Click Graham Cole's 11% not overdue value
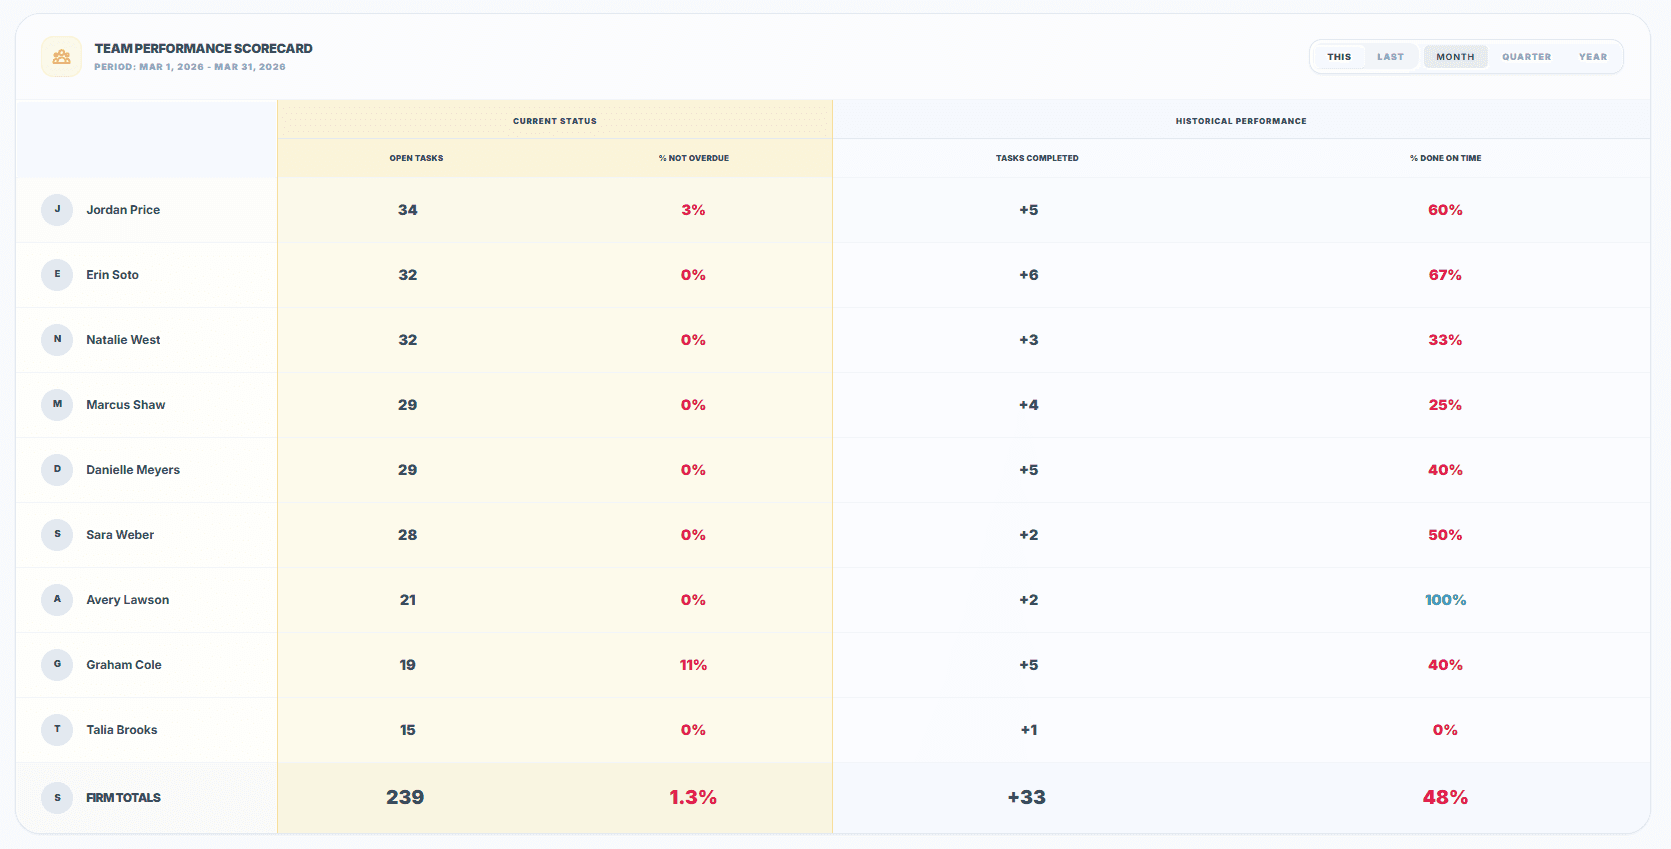The height and width of the screenshot is (849, 1671). point(694,665)
